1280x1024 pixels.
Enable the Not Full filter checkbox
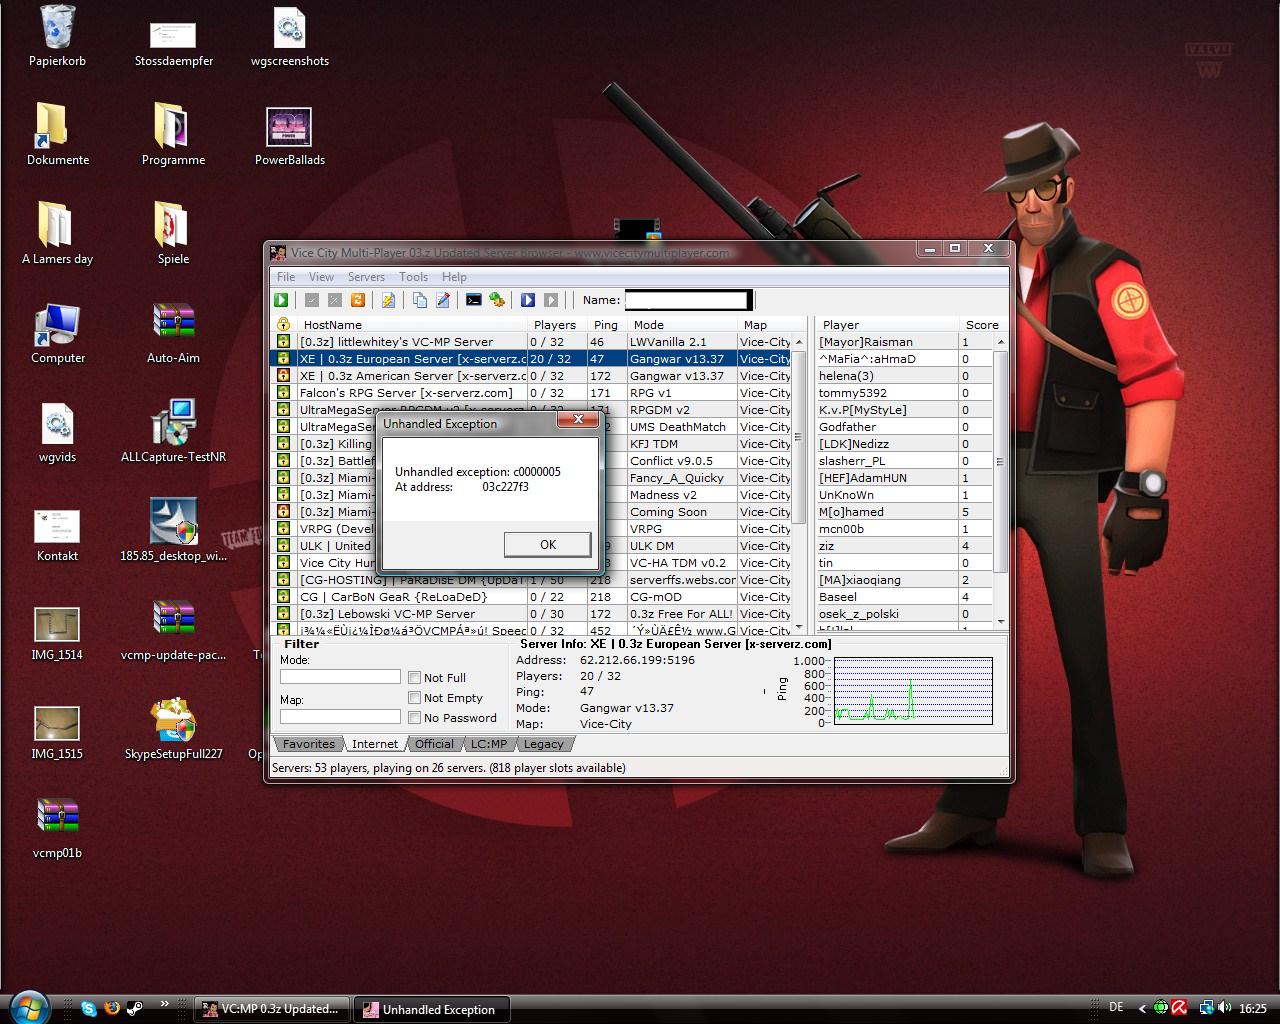414,678
